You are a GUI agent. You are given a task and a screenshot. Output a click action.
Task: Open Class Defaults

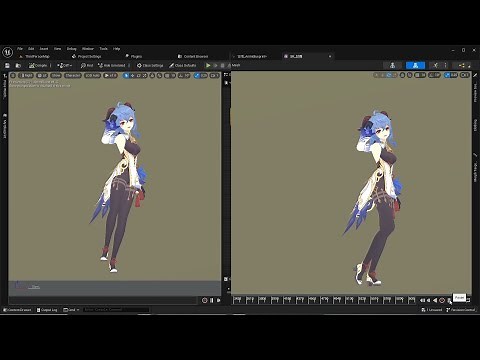pos(182,65)
